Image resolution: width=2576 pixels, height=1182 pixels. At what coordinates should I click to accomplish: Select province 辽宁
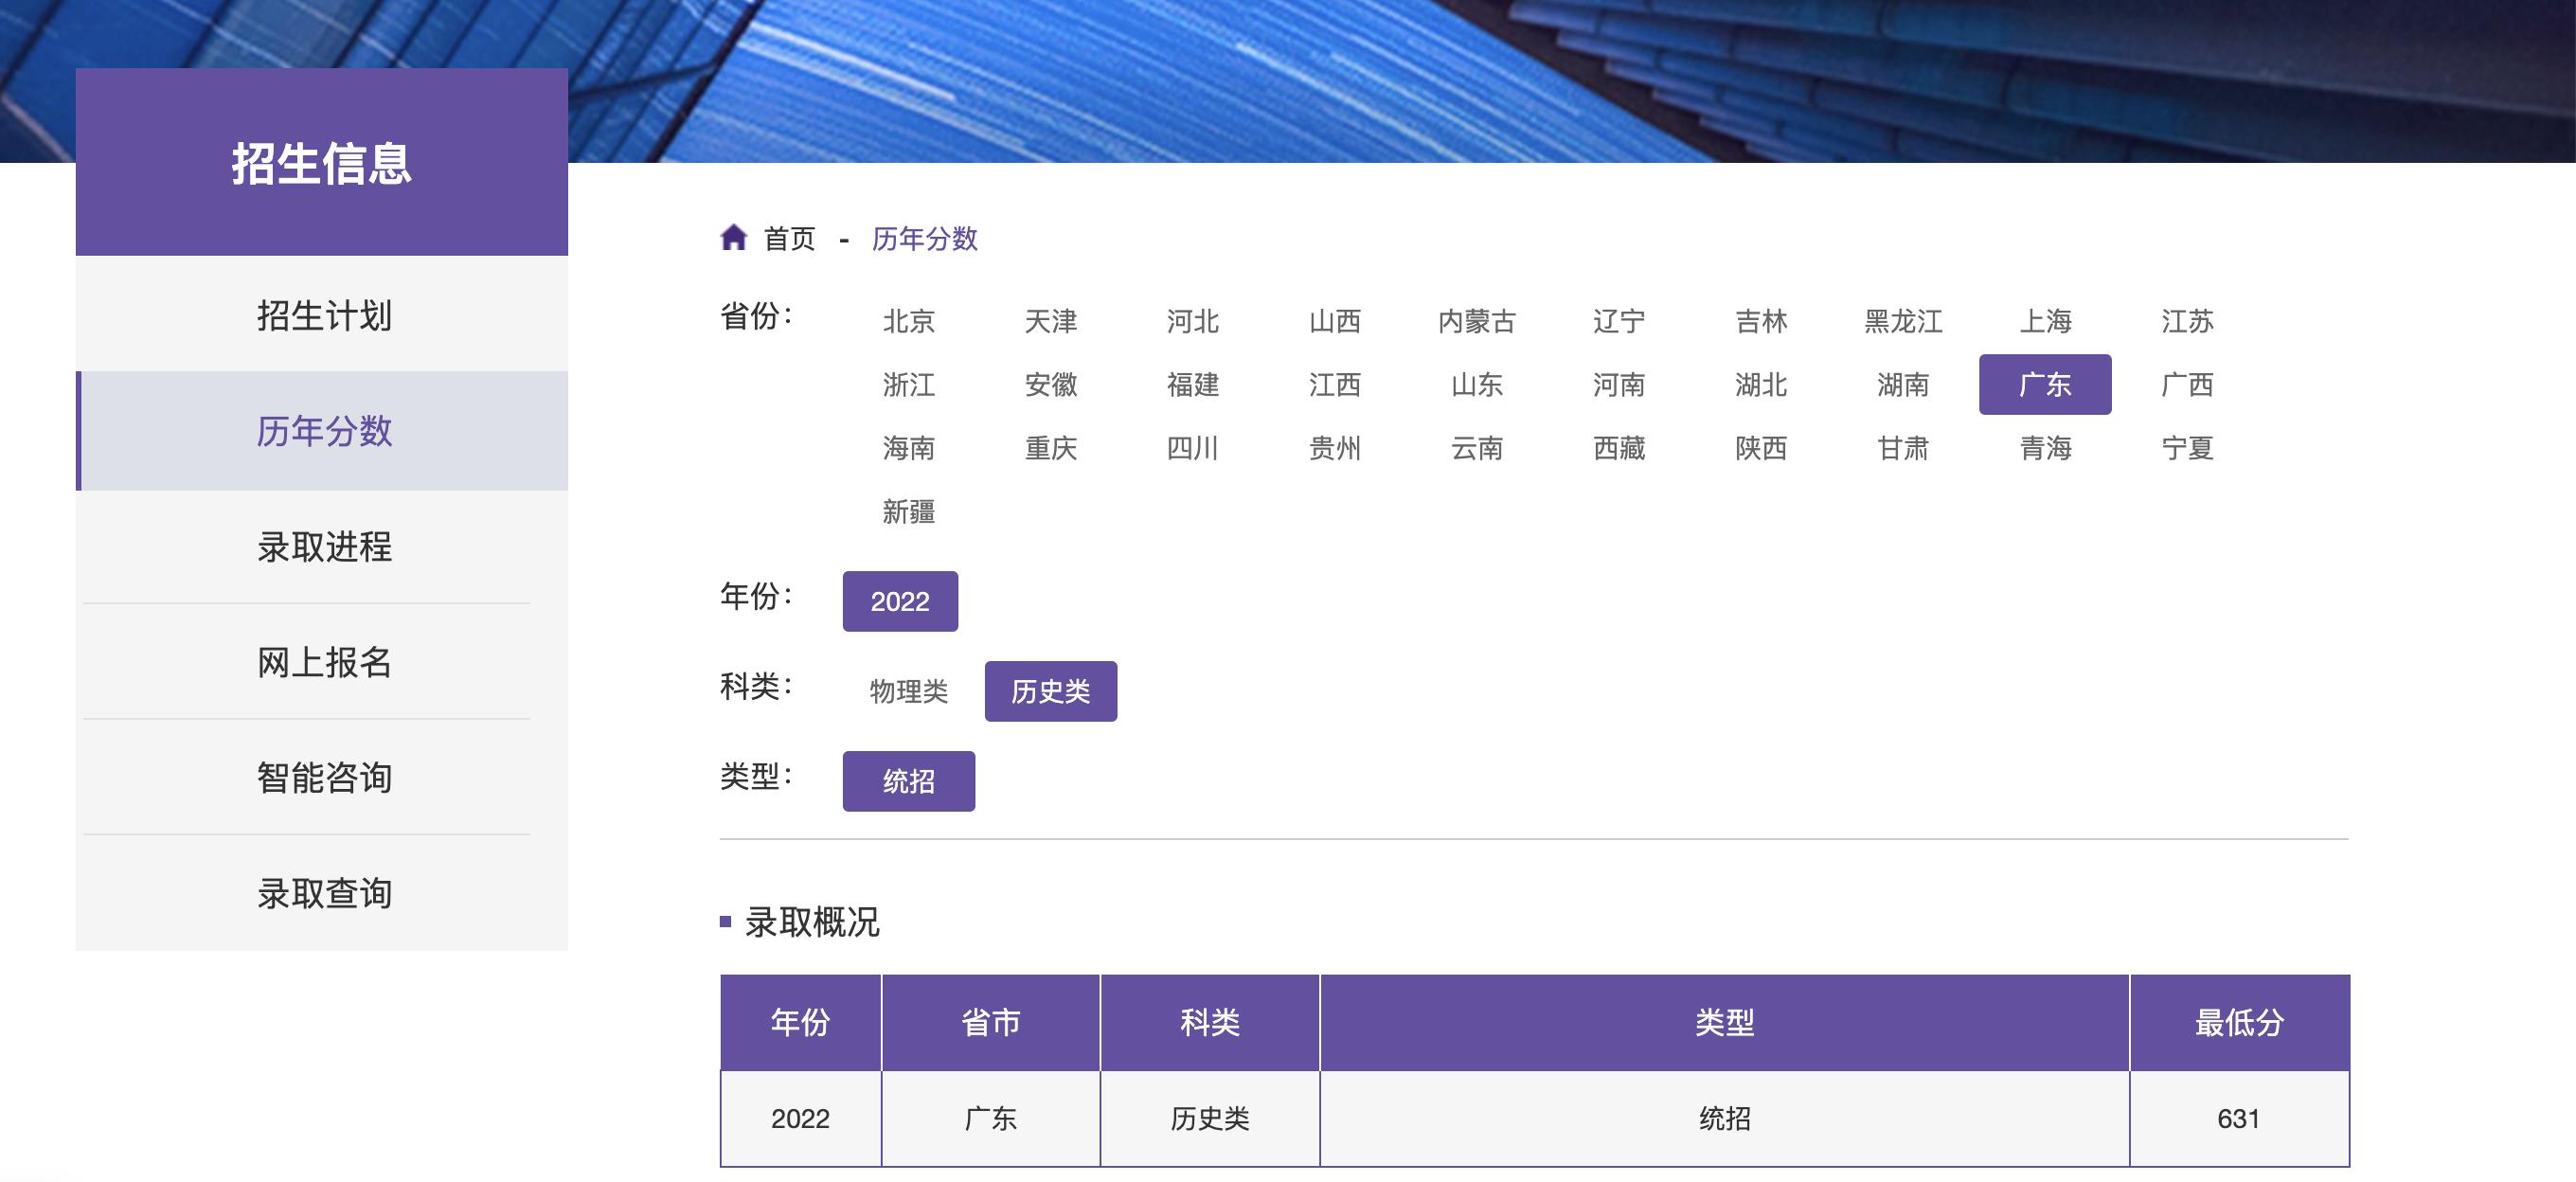pyautogui.click(x=1619, y=321)
